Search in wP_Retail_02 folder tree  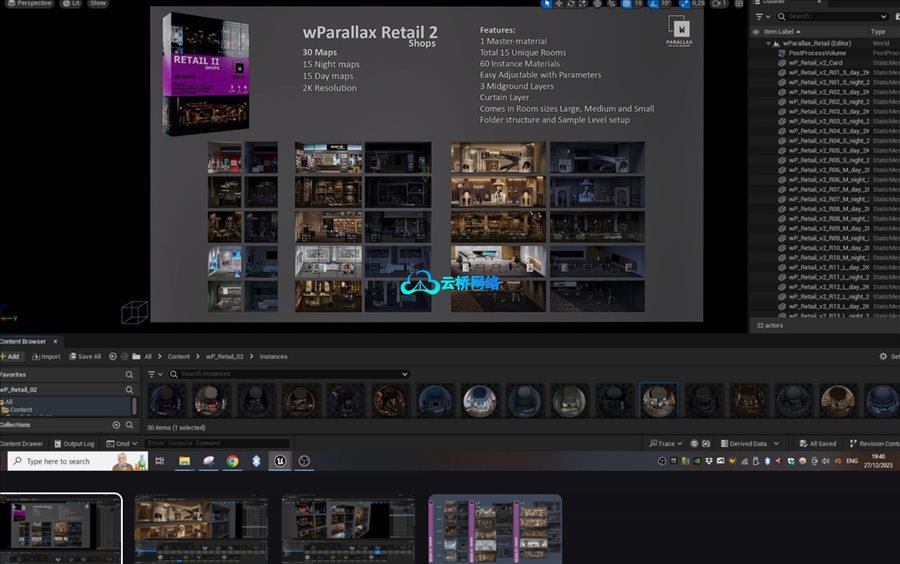129,390
